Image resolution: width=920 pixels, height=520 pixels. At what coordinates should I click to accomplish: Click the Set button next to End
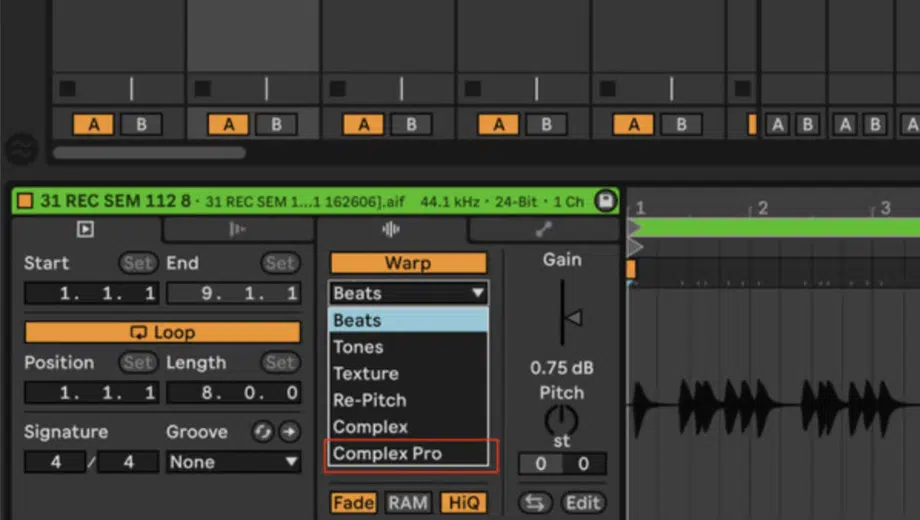(280, 263)
